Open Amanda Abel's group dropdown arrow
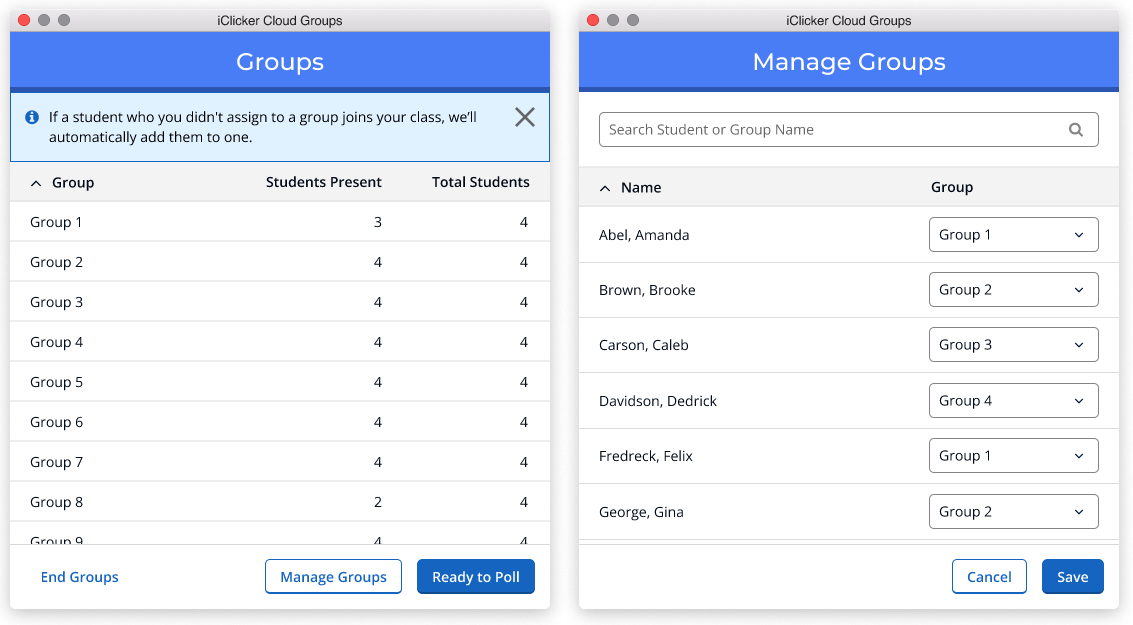The width and height of the screenshot is (1133, 625). pyautogui.click(x=1081, y=234)
